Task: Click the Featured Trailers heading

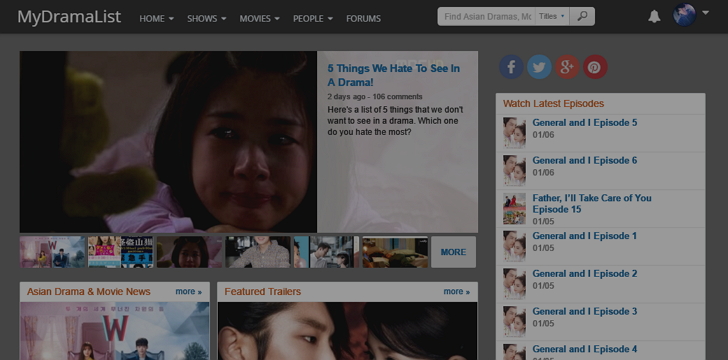Action: pyautogui.click(x=263, y=292)
